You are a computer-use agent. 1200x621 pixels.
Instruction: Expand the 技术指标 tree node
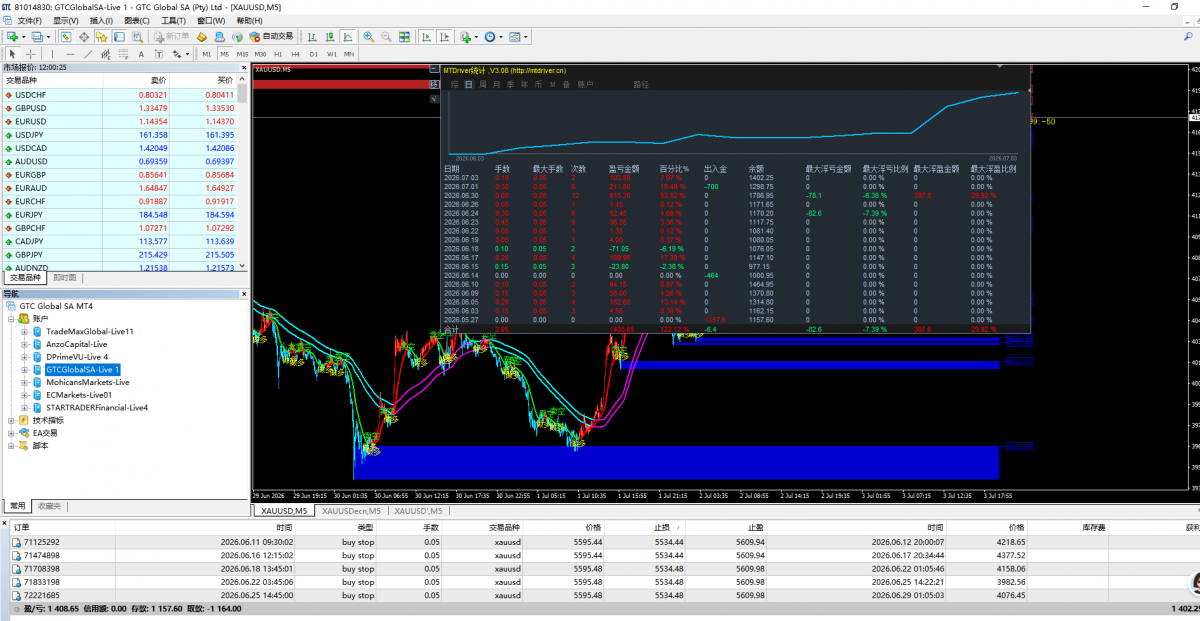click(11, 421)
